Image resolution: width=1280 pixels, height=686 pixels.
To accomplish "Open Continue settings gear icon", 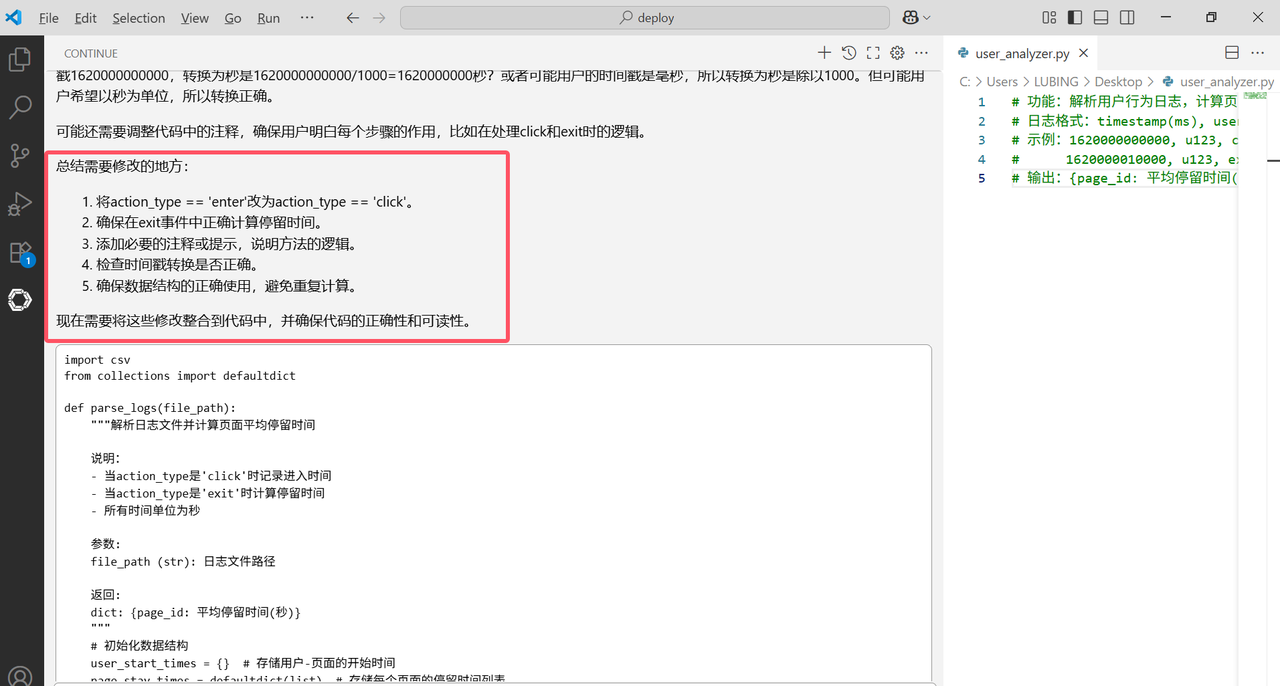I will click(x=897, y=53).
